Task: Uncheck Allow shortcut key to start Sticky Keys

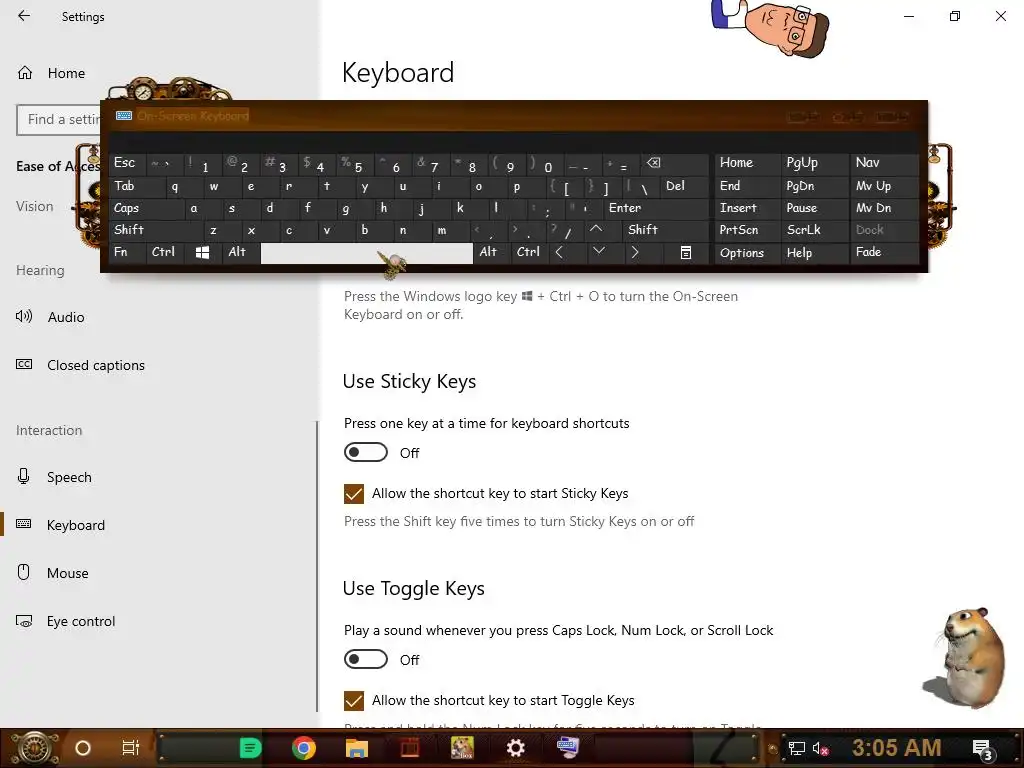Action: point(354,494)
